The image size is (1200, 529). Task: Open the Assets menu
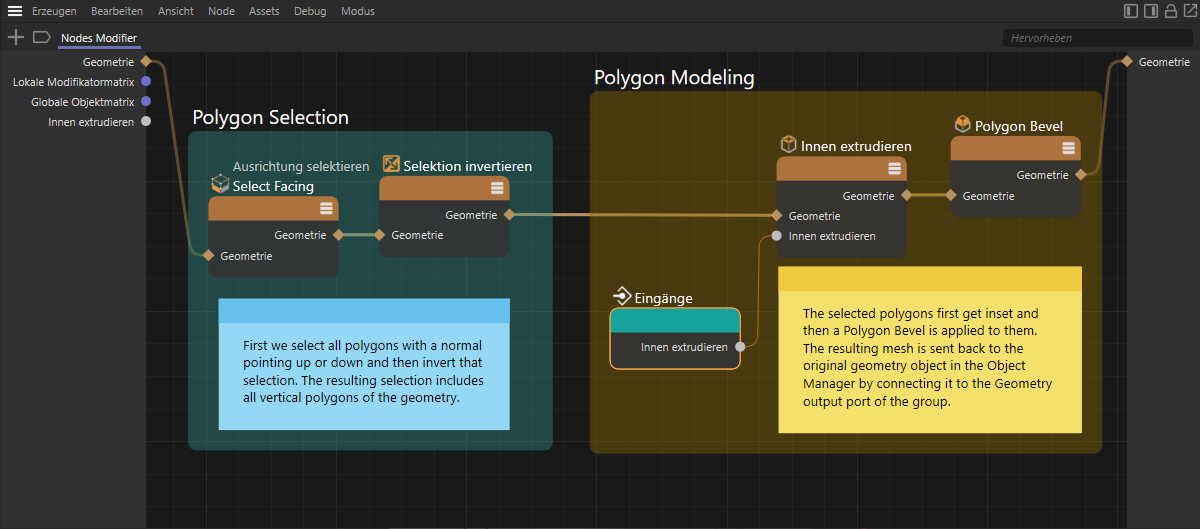point(264,11)
